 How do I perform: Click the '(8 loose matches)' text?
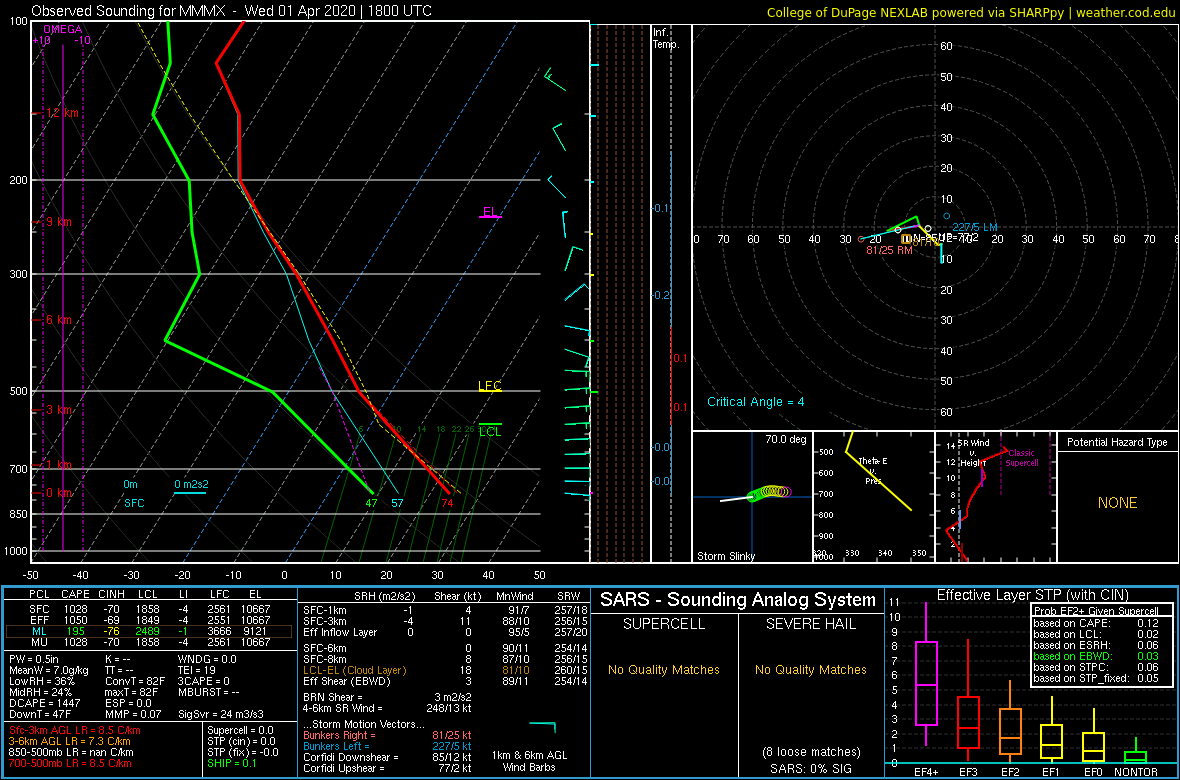[811, 751]
